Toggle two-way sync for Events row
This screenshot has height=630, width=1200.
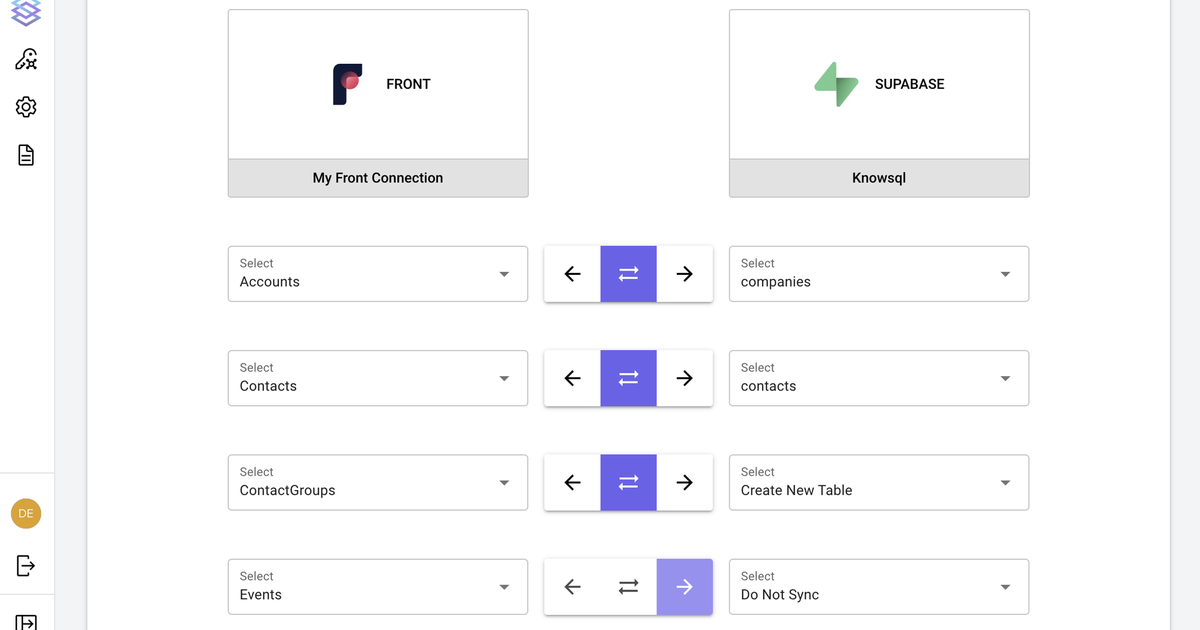[628, 587]
